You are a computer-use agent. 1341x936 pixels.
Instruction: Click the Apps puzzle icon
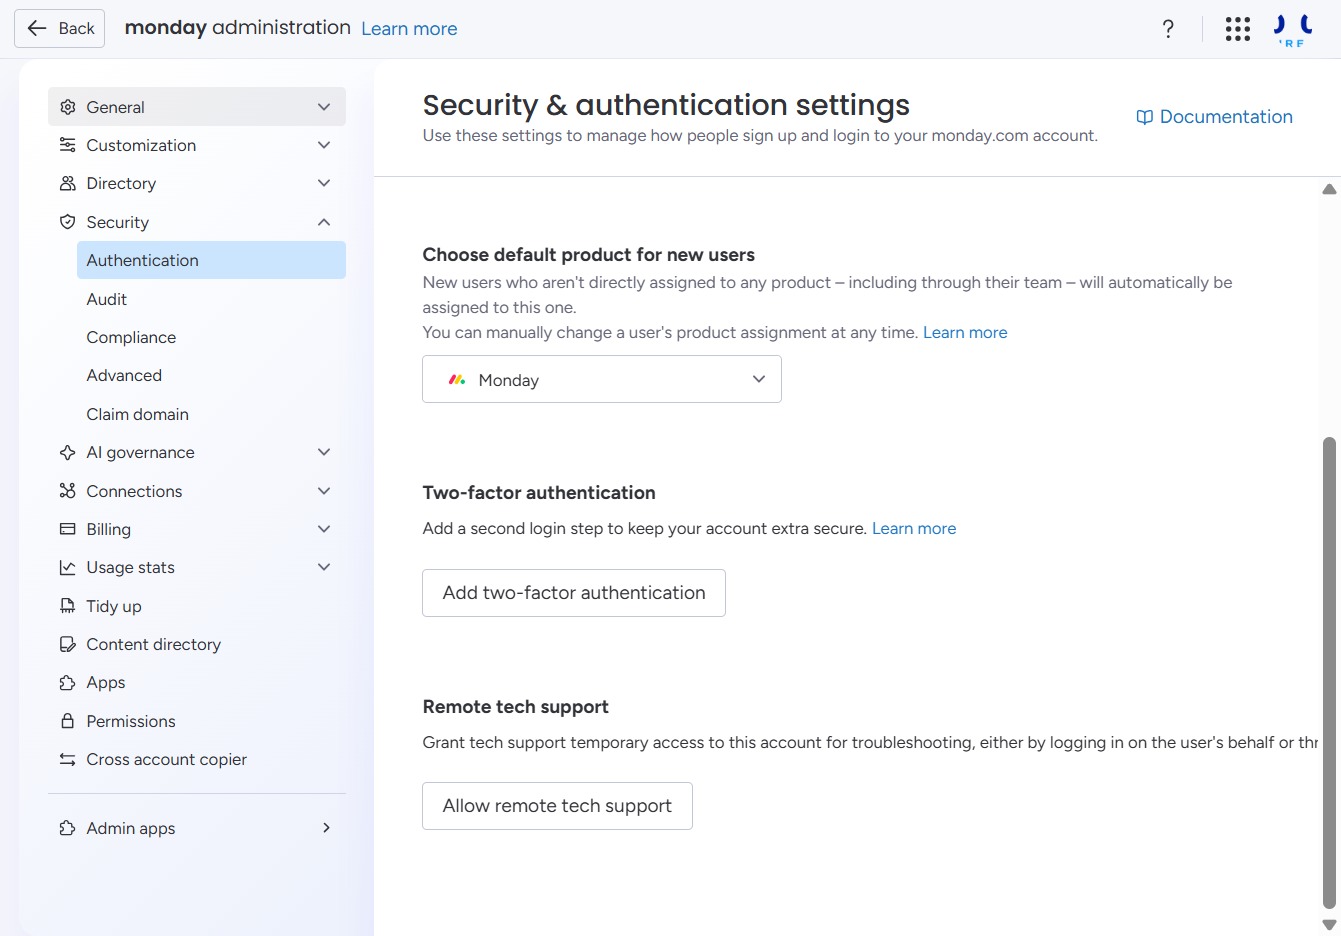tap(68, 682)
